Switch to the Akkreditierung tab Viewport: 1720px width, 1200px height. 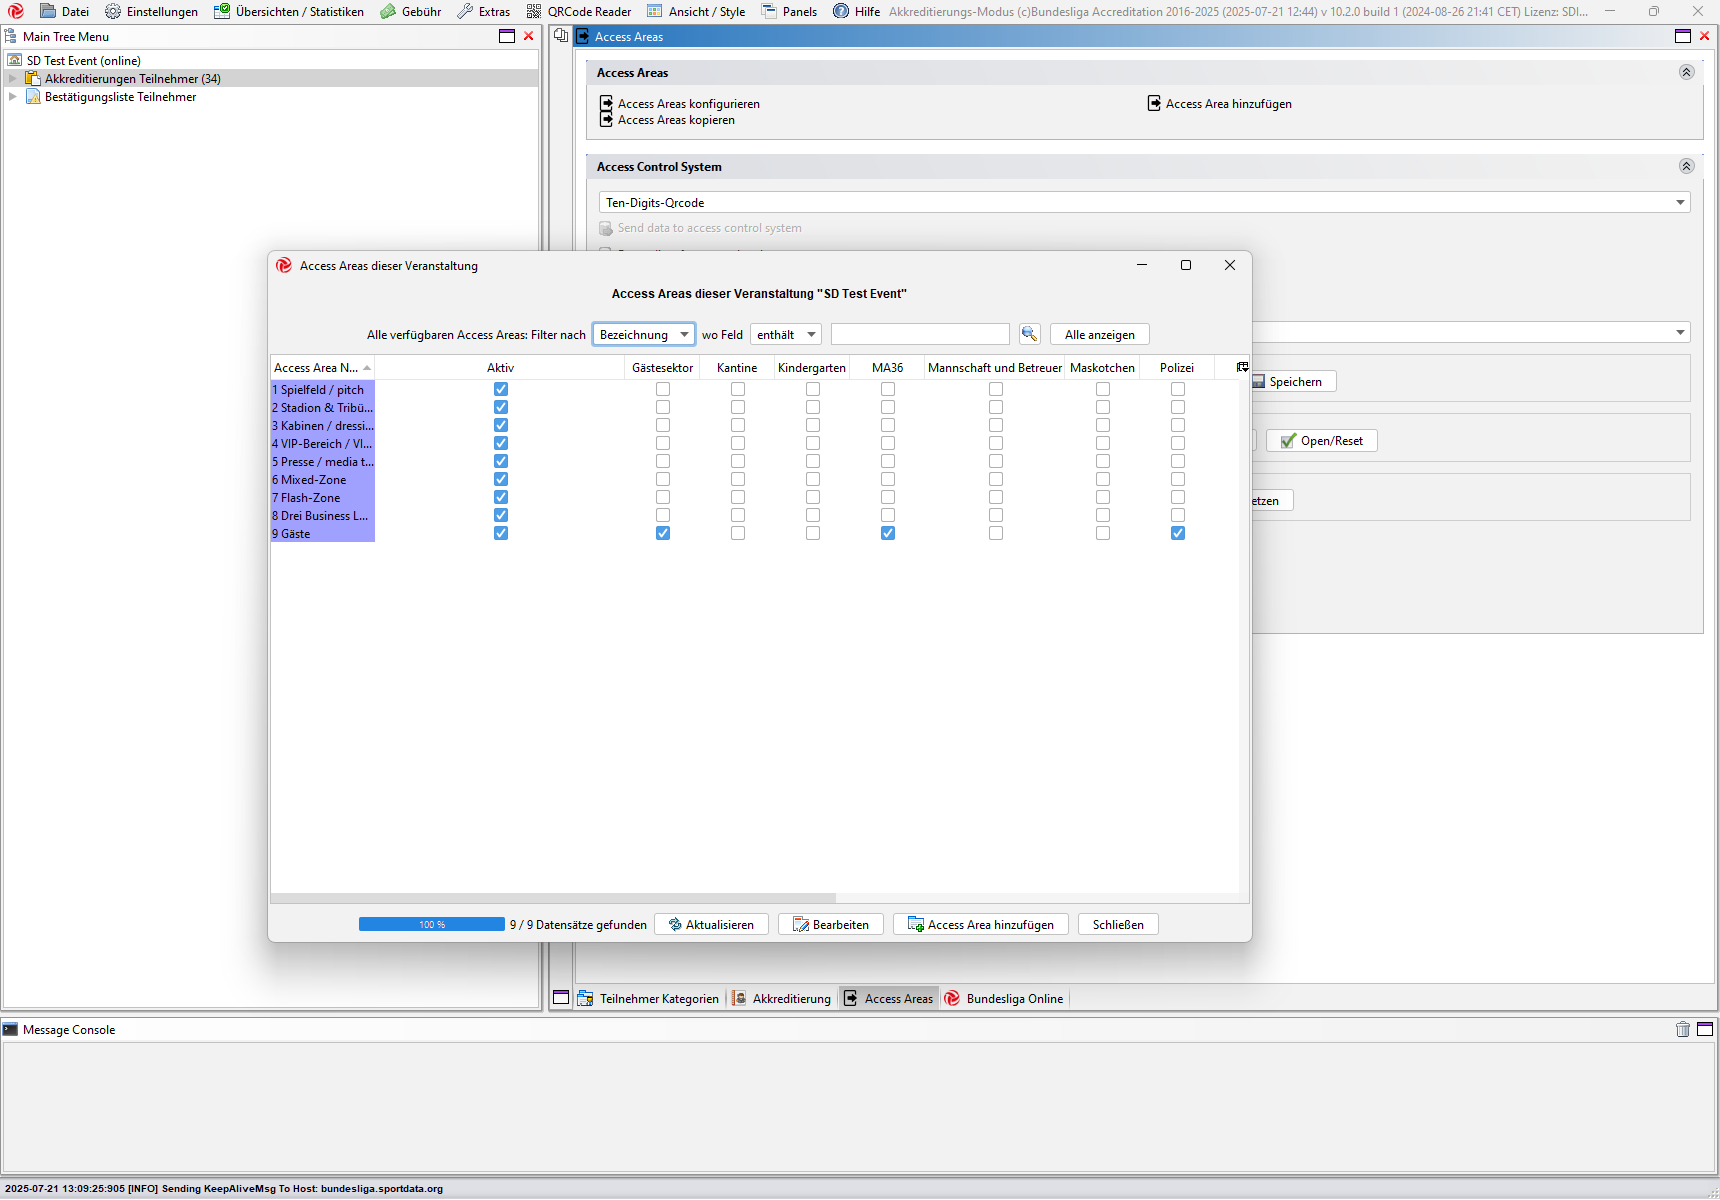coord(781,998)
